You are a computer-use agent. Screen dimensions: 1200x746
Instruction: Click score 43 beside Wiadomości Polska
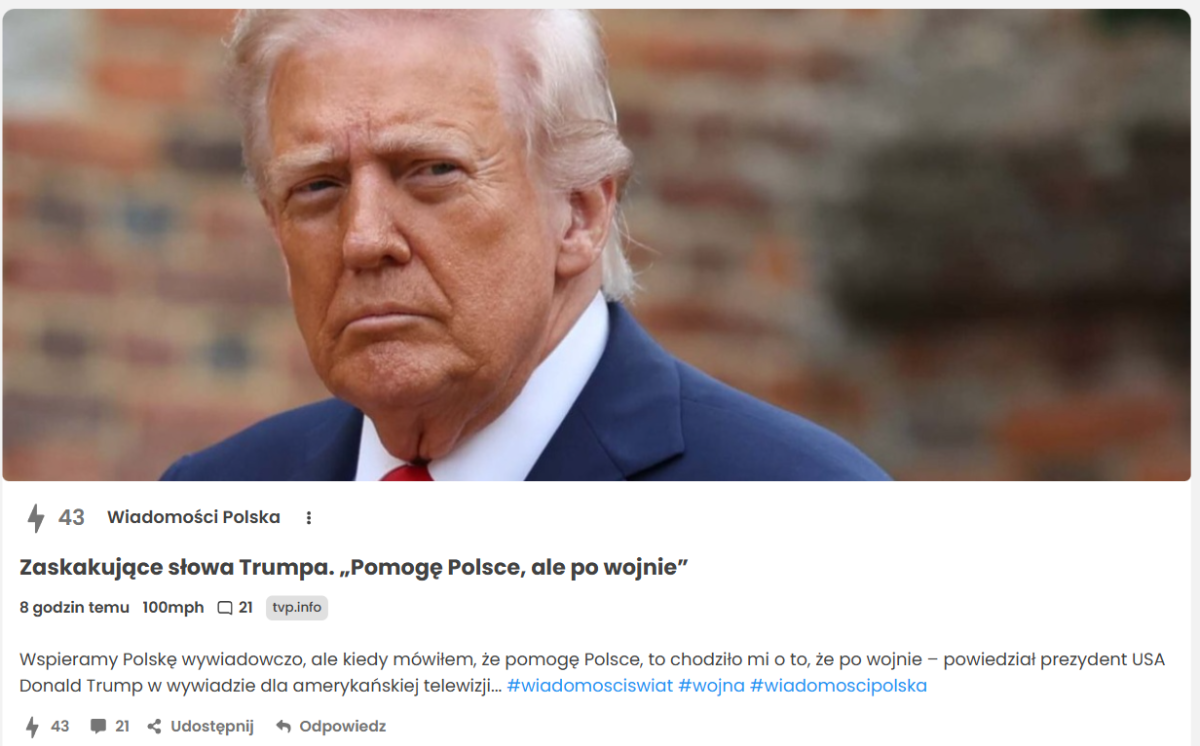pyautogui.click(x=71, y=517)
